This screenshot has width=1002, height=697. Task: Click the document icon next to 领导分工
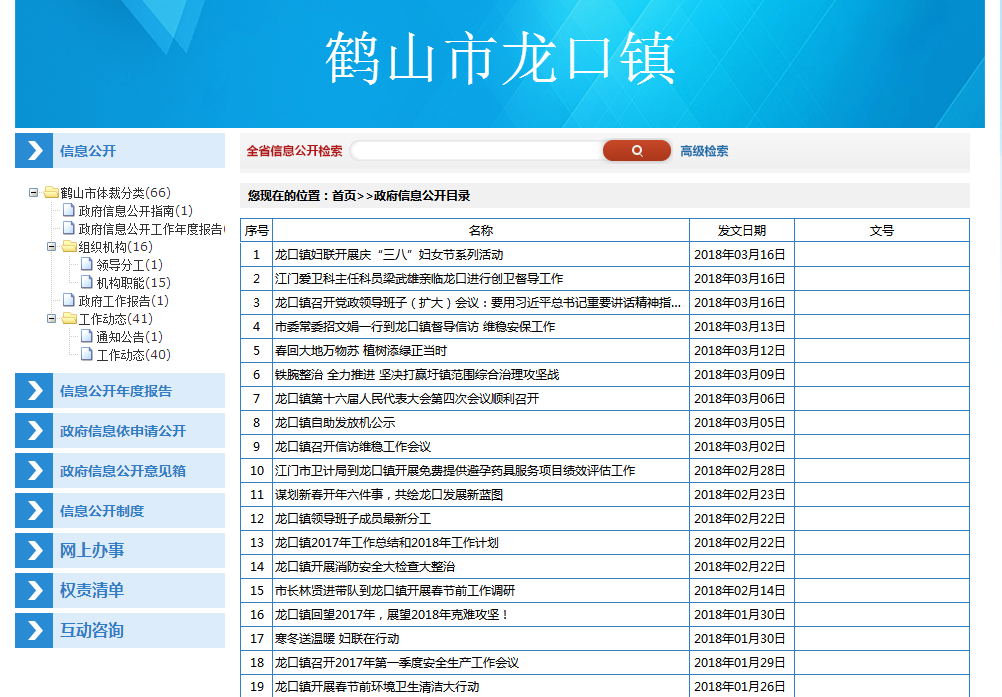[x=87, y=265]
